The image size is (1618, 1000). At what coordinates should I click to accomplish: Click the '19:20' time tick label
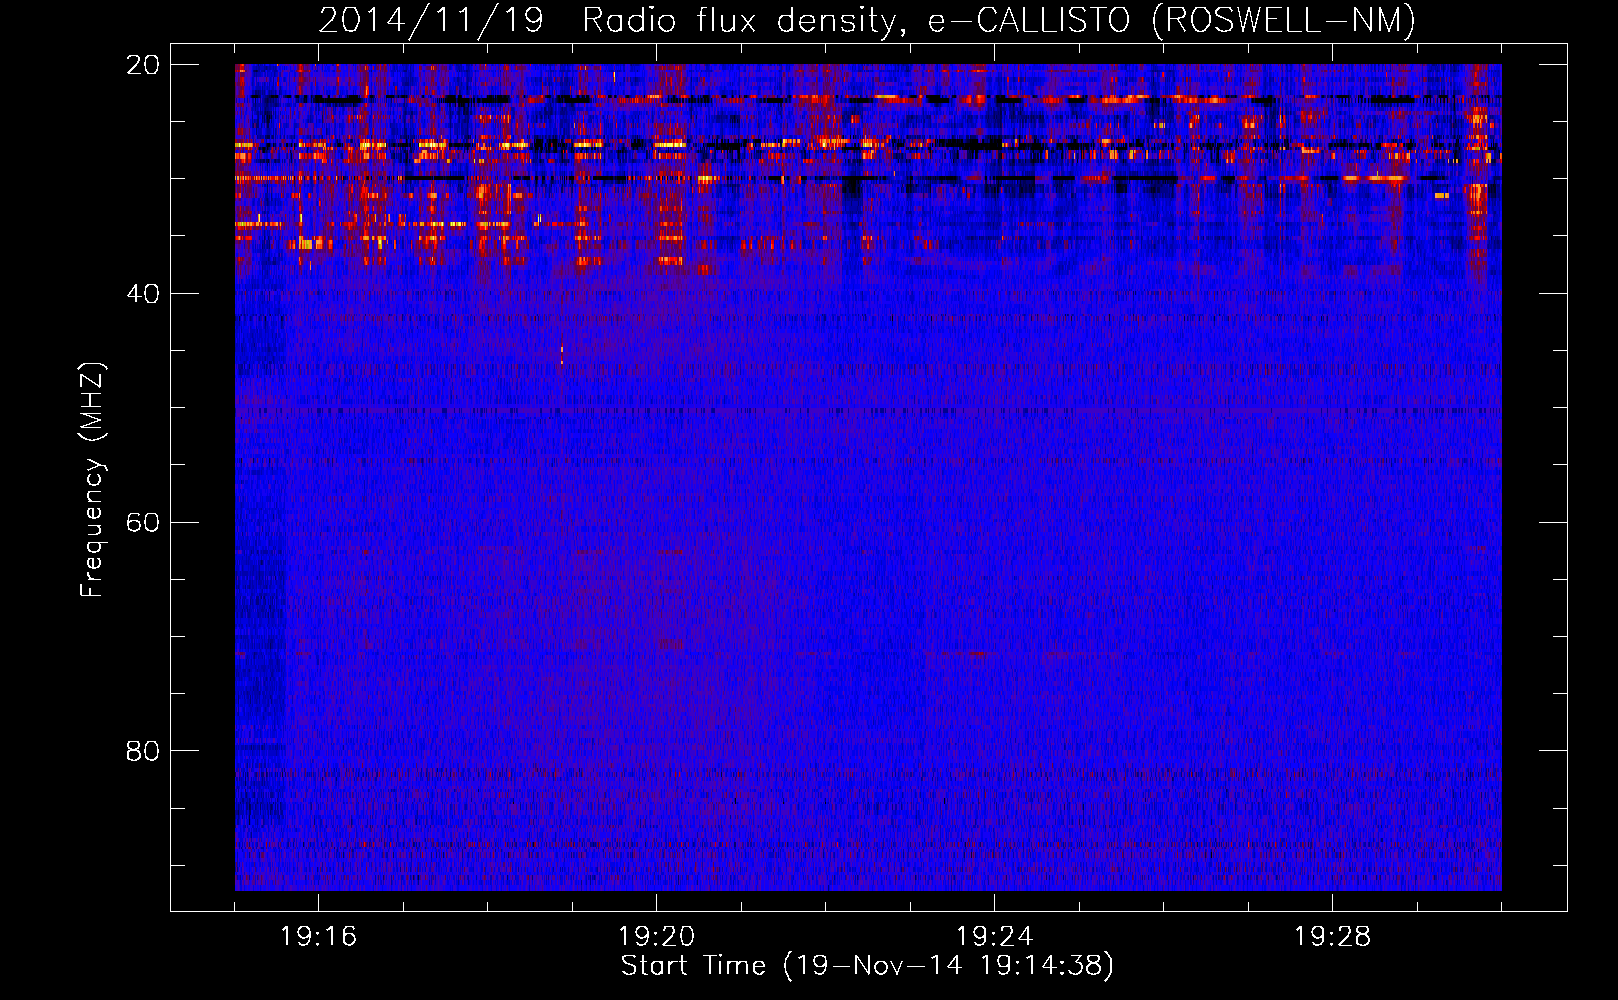click(656, 937)
